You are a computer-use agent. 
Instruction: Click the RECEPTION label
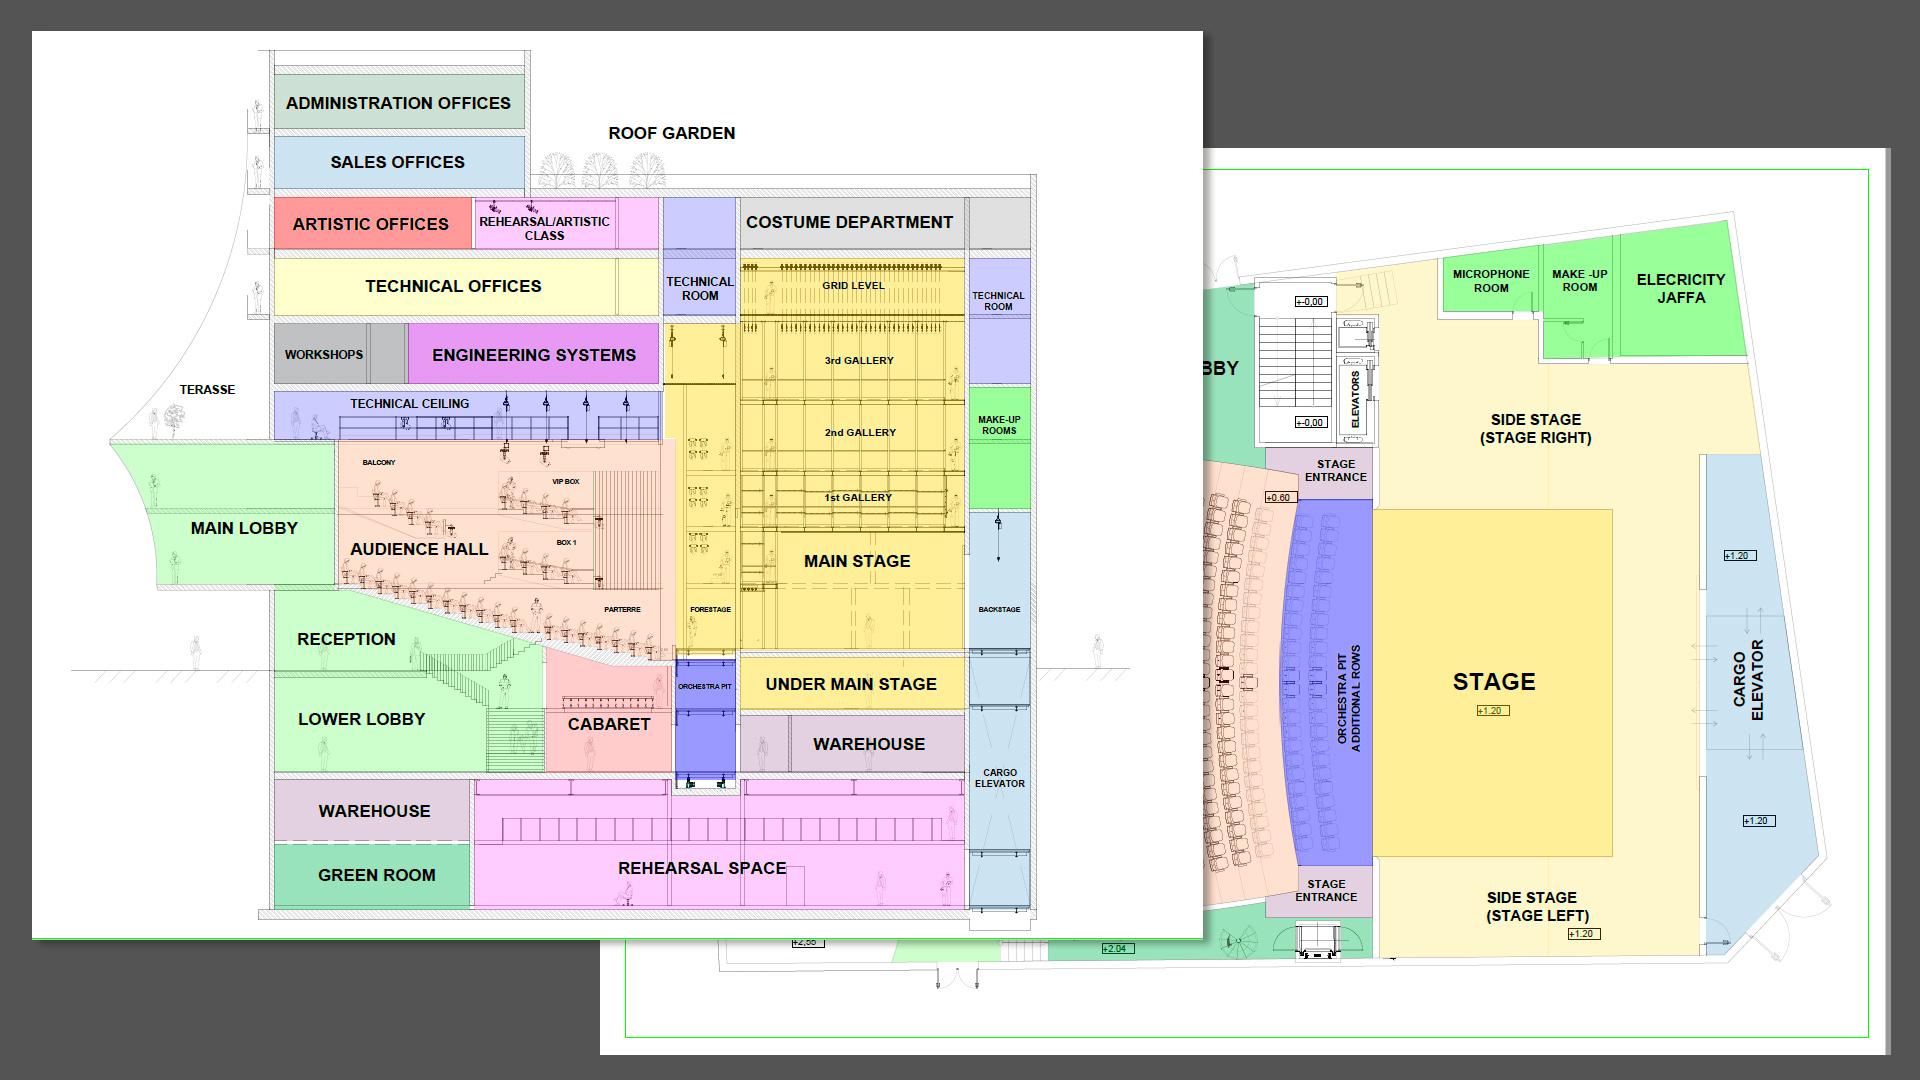pyautogui.click(x=346, y=639)
